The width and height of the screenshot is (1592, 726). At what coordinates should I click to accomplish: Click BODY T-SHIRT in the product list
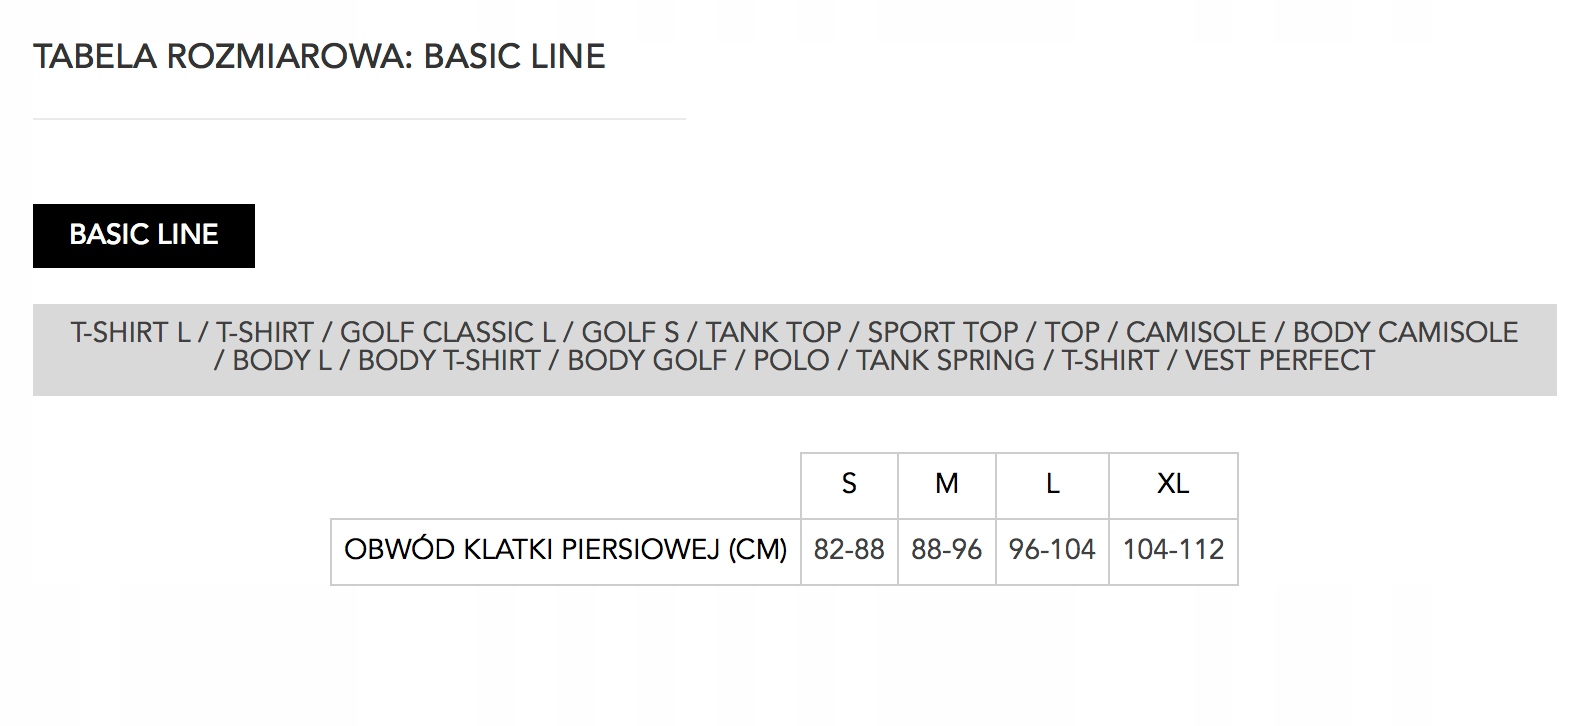[x=449, y=361]
